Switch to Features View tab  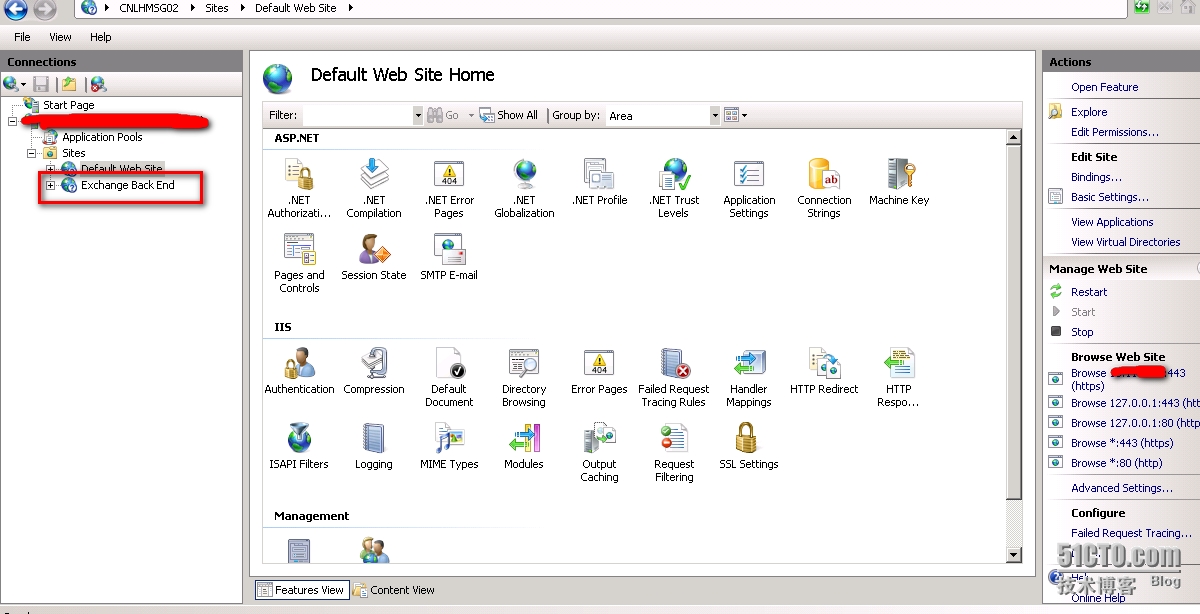point(301,590)
